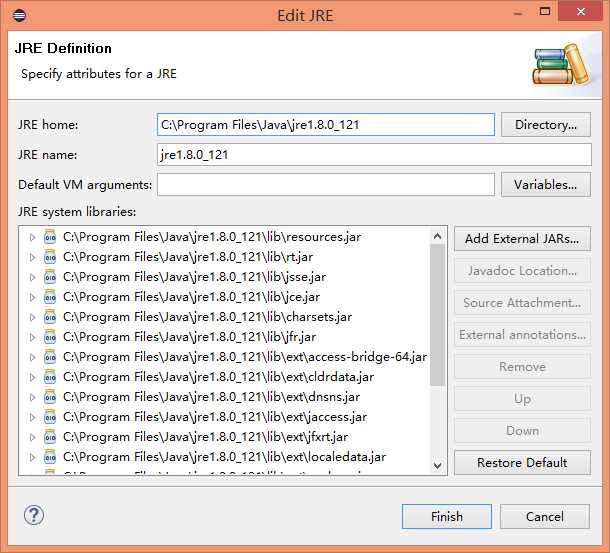The height and width of the screenshot is (553, 610).
Task: Expand the cldrdata.jar library entry
Action: tap(32, 377)
